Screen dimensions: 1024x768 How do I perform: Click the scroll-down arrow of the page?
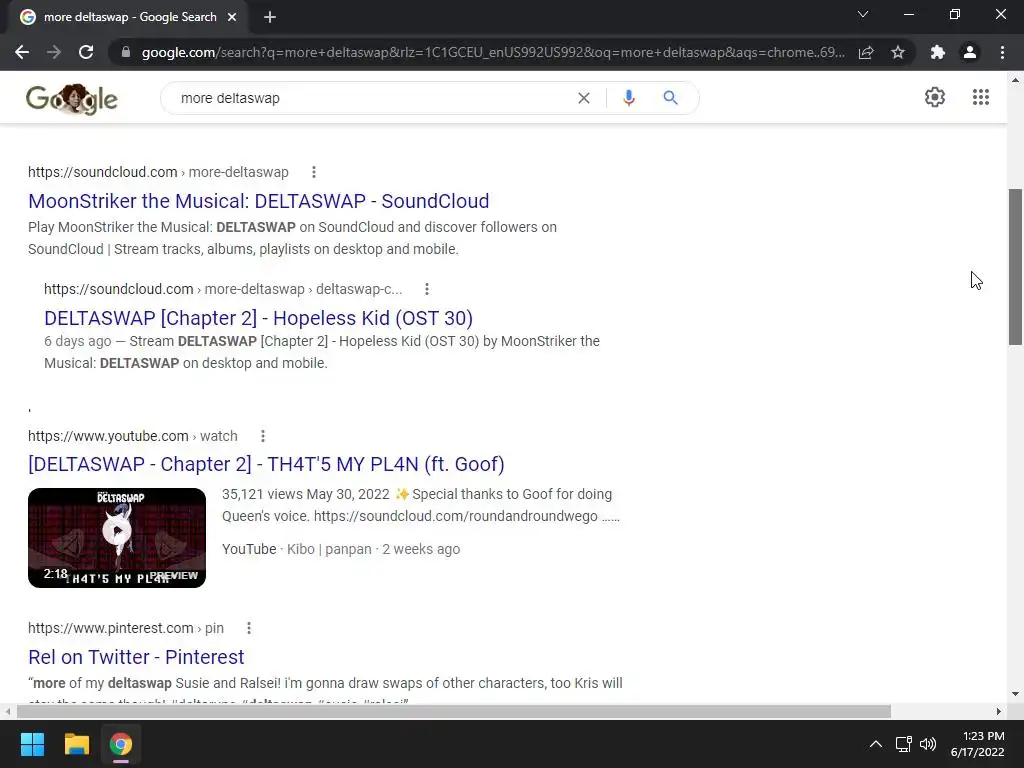(1015, 694)
